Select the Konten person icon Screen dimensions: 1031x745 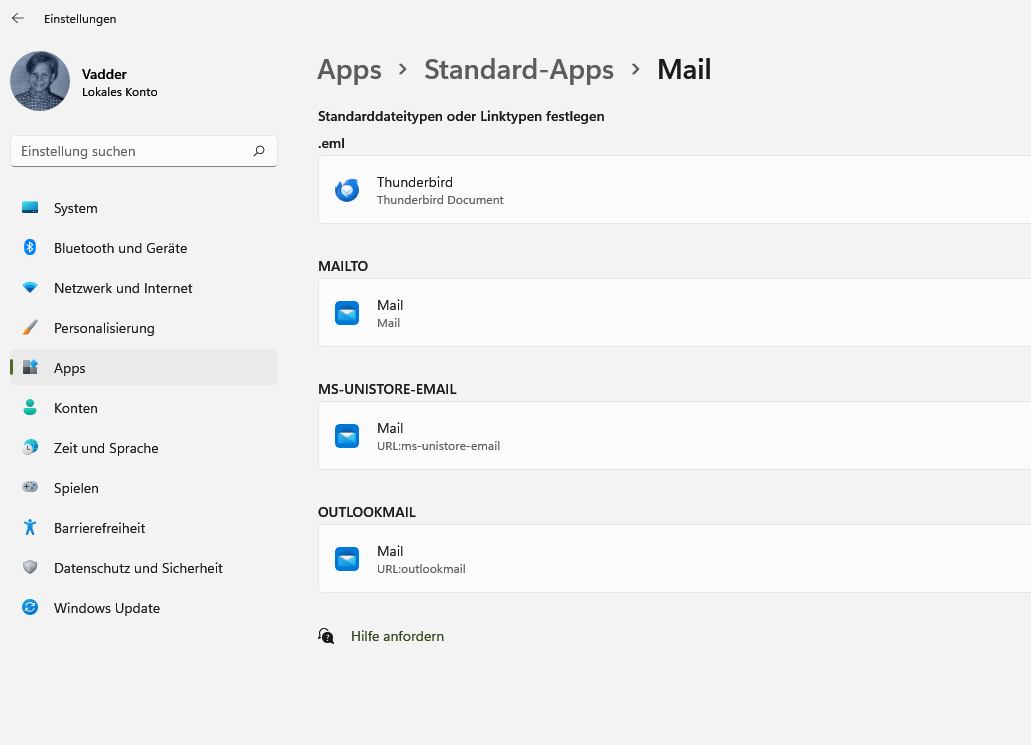pyautogui.click(x=30, y=407)
